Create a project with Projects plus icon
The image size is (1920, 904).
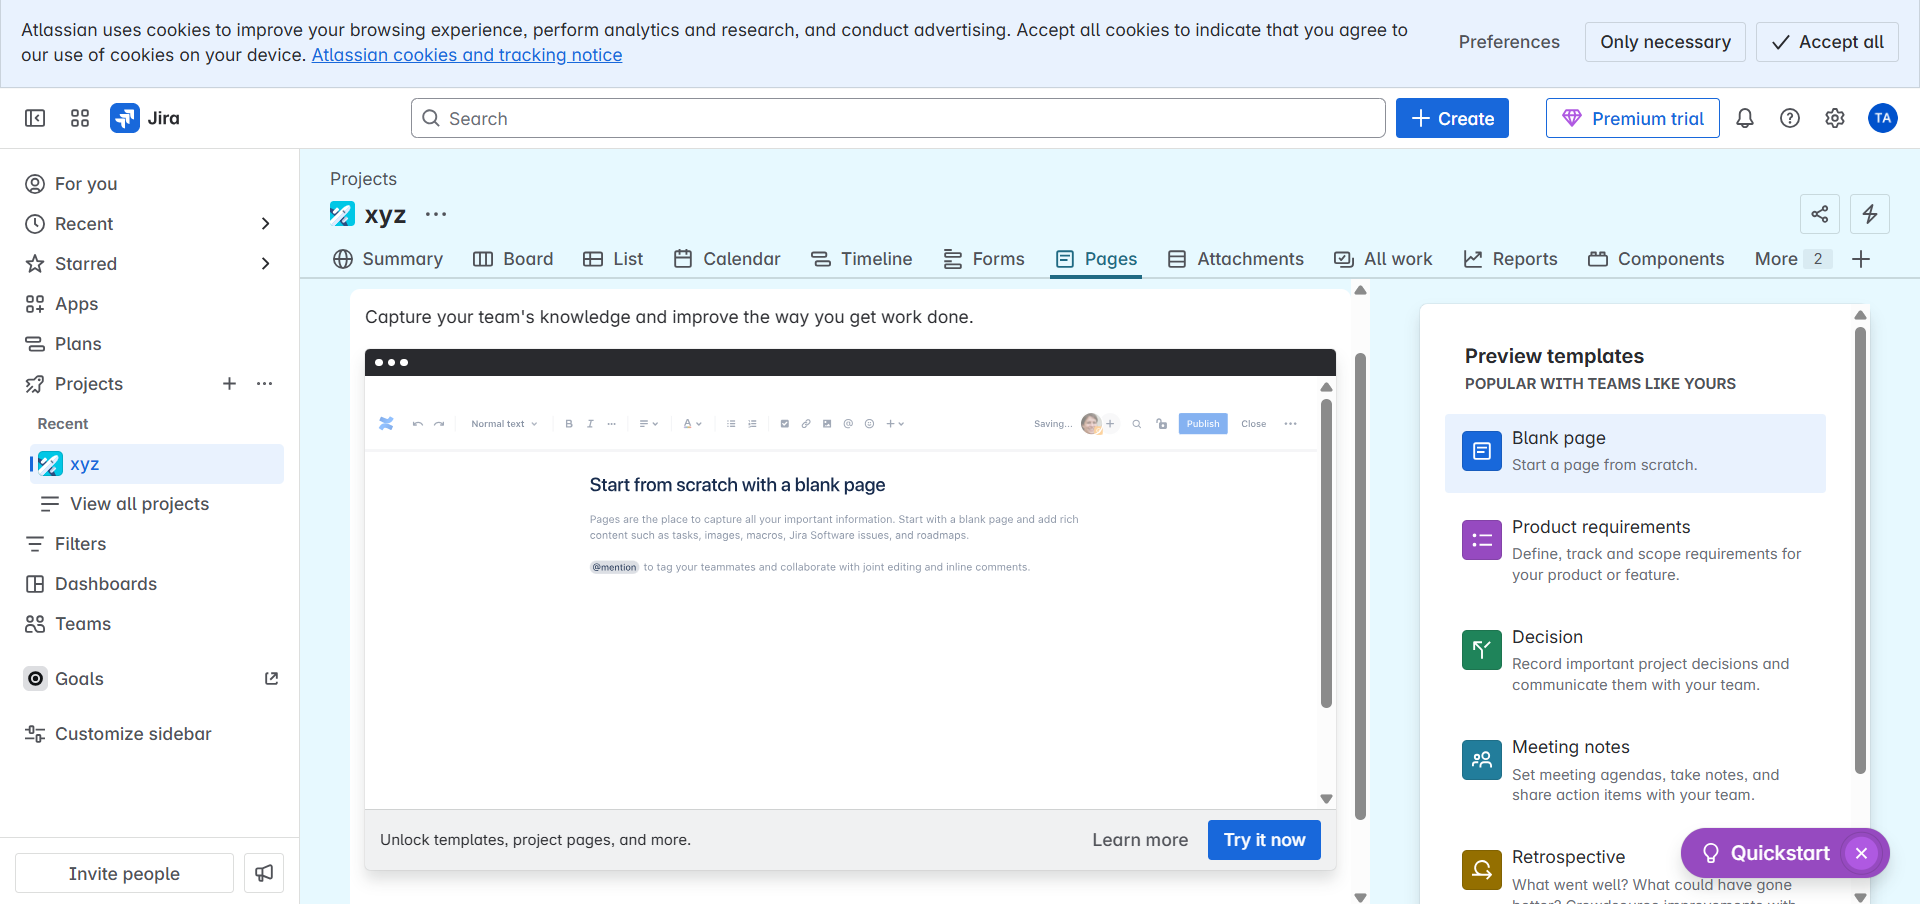[x=229, y=384]
